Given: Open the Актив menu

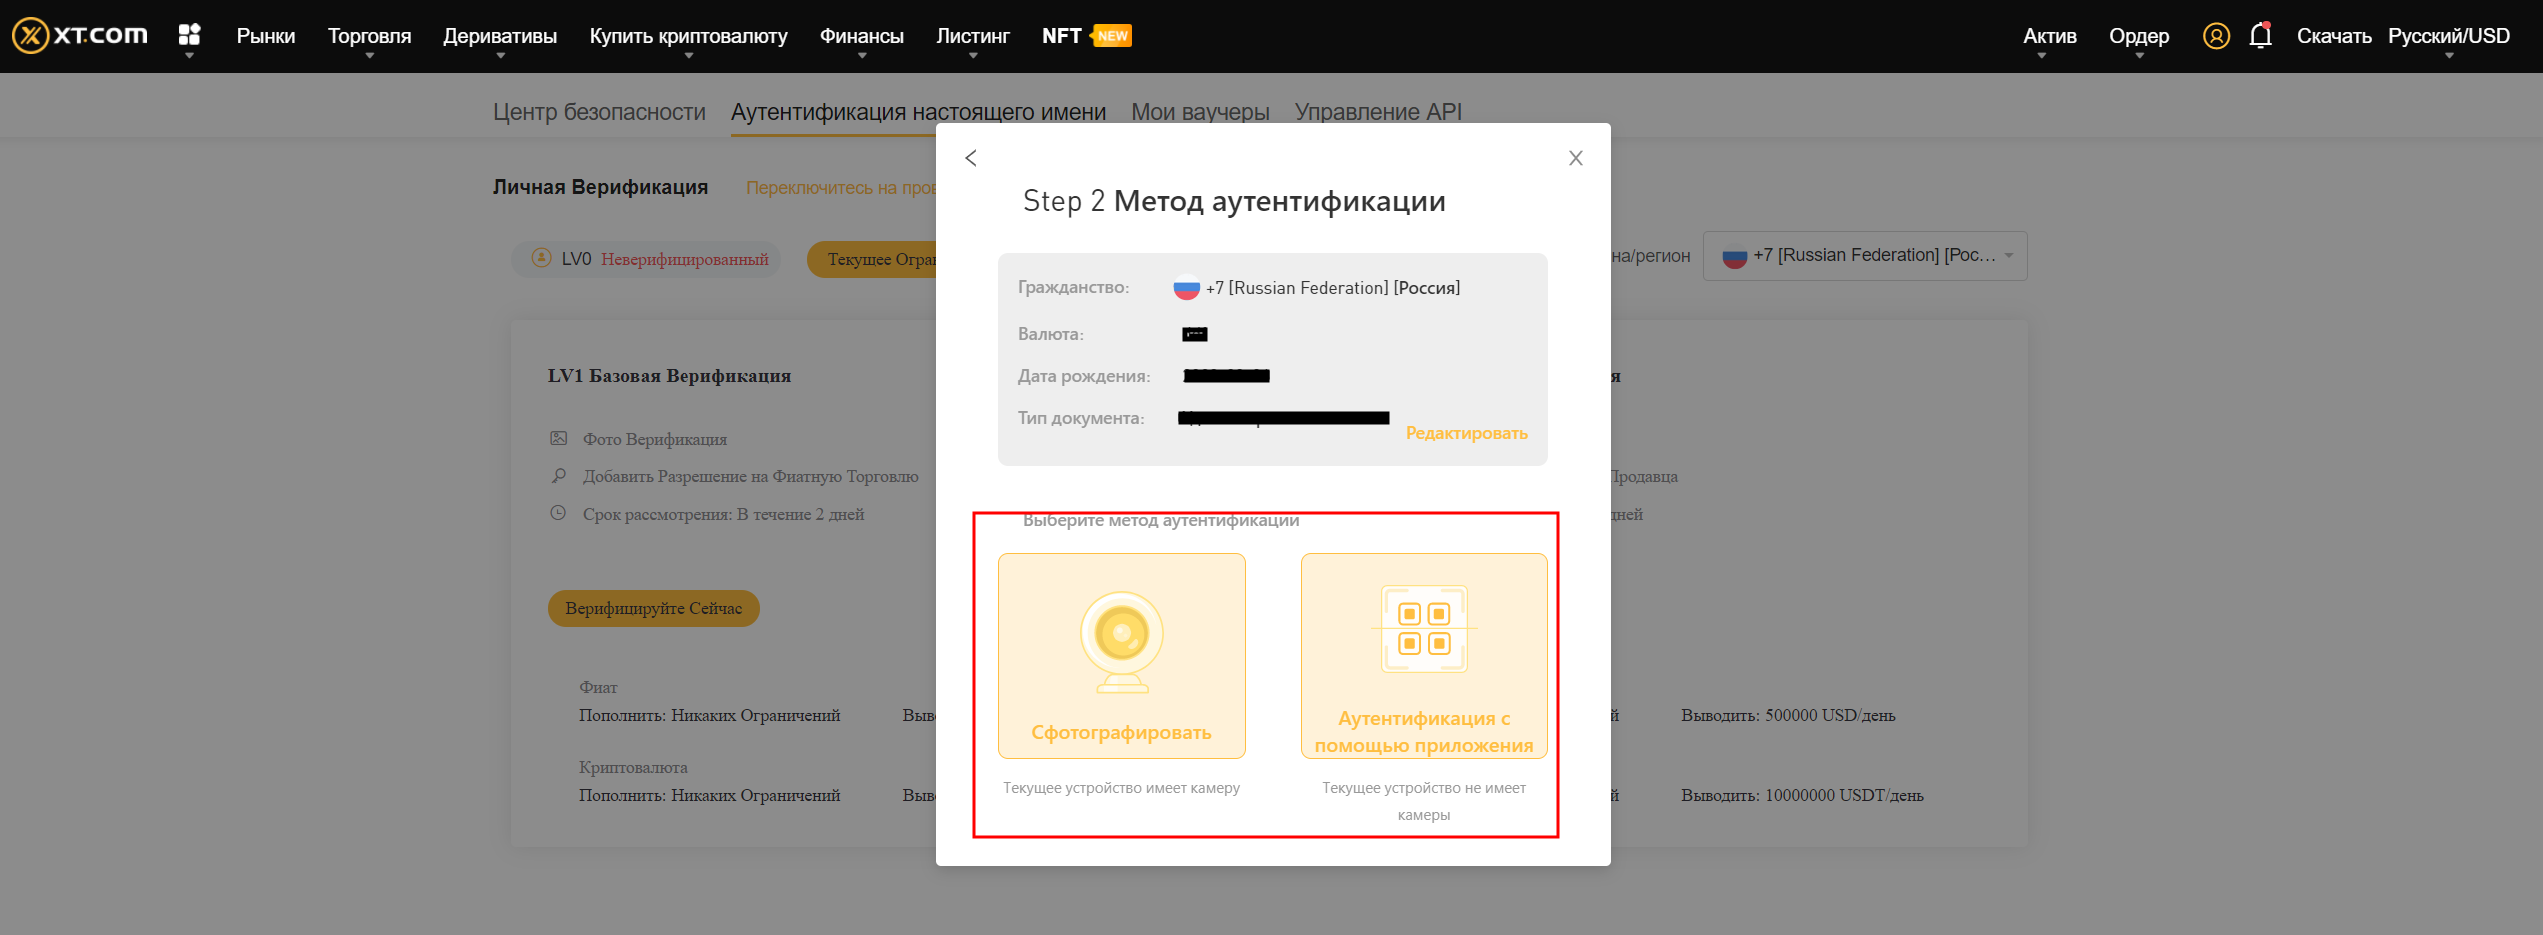Looking at the screenshot, I should tap(2050, 36).
